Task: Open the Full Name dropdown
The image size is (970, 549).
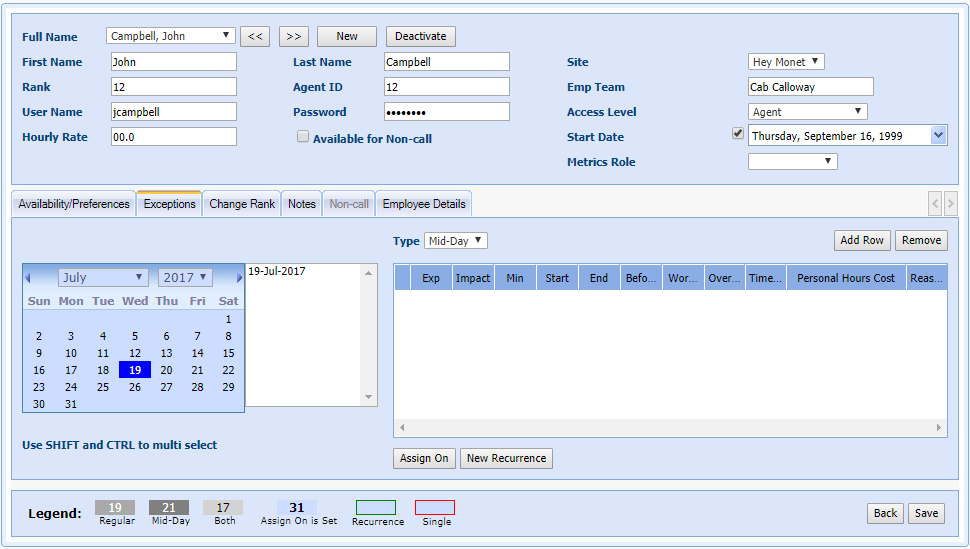Action: pyautogui.click(x=171, y=36)
